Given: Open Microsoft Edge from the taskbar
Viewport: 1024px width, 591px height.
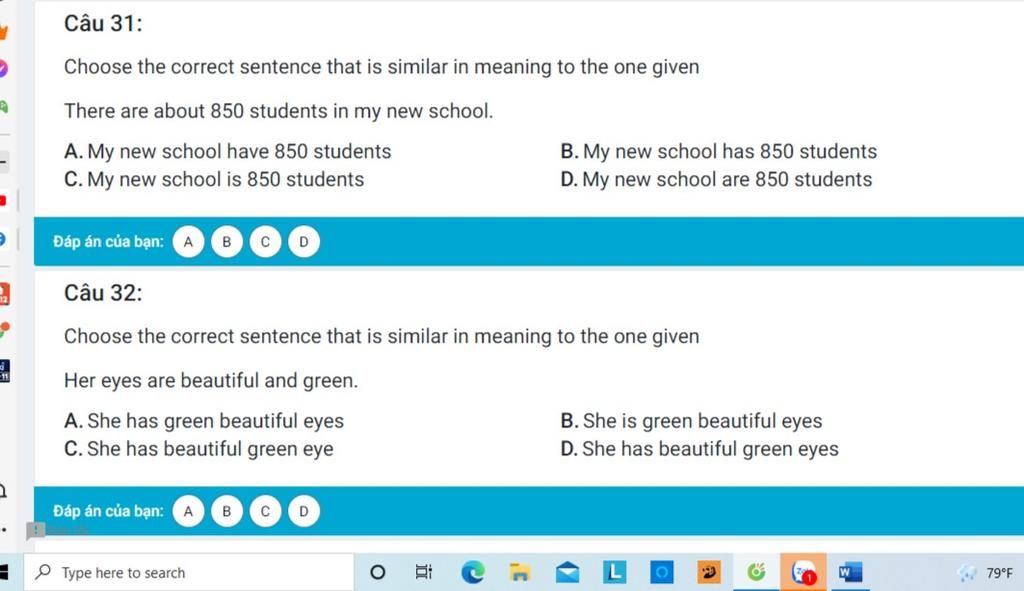Looking at the screenshot, I should click(473, 573).
